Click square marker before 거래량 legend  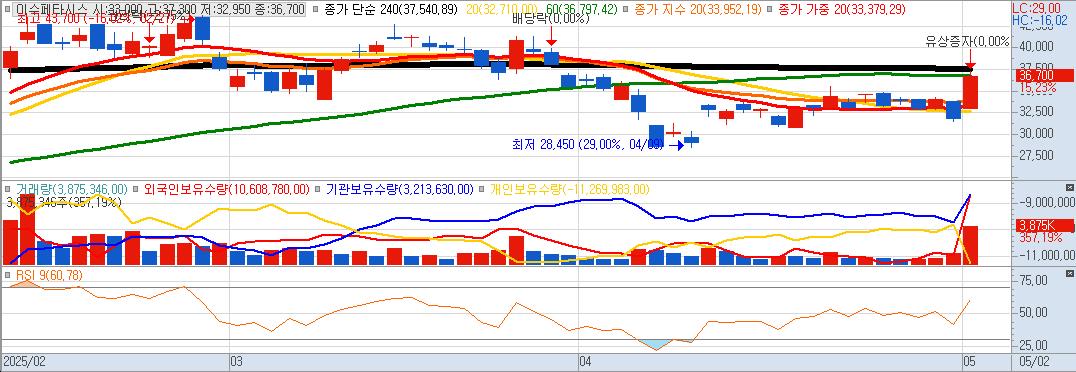click(x=8, y=189)
